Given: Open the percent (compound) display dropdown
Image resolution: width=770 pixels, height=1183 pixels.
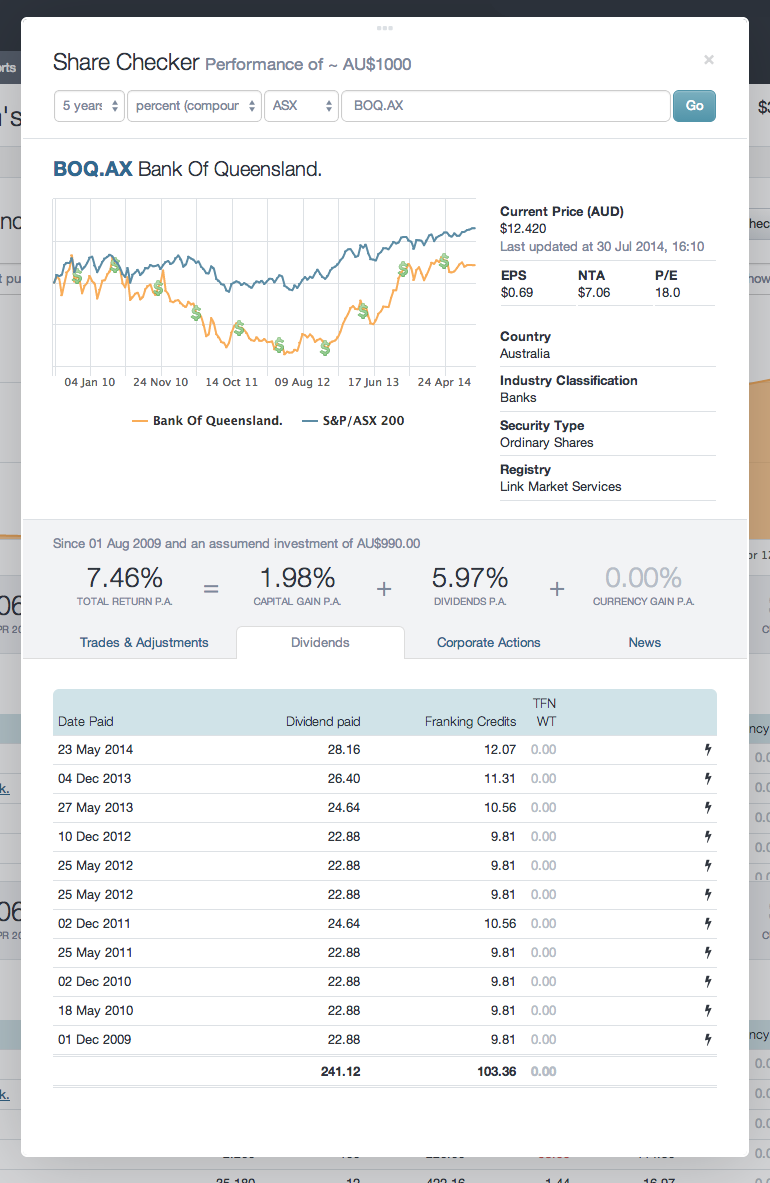Looking at the screenshot, I should click(x=194, y=105).
